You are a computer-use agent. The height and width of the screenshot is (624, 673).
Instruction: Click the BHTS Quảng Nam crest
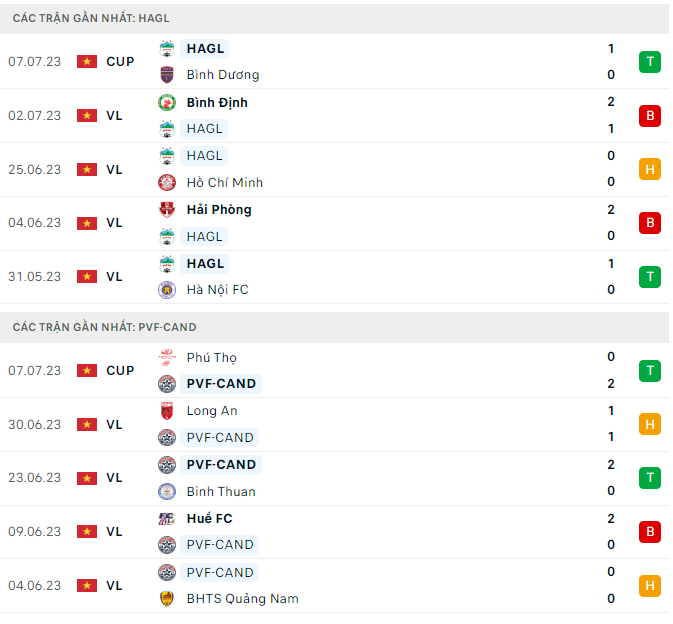[x=167, y=599]
